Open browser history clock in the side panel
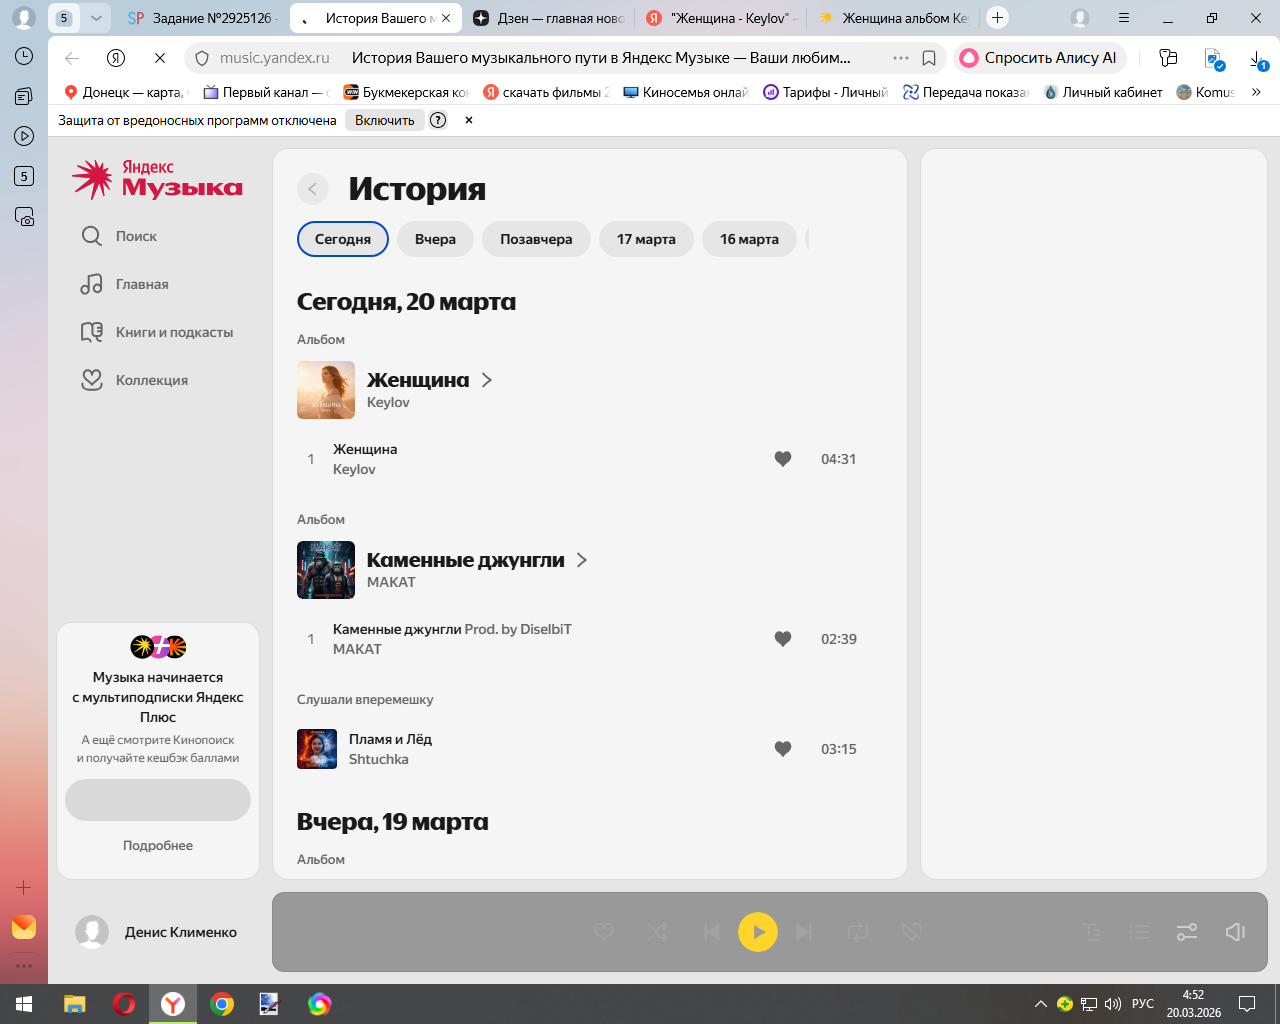Screen dimensions: 1280x1024 click(24, 56)
